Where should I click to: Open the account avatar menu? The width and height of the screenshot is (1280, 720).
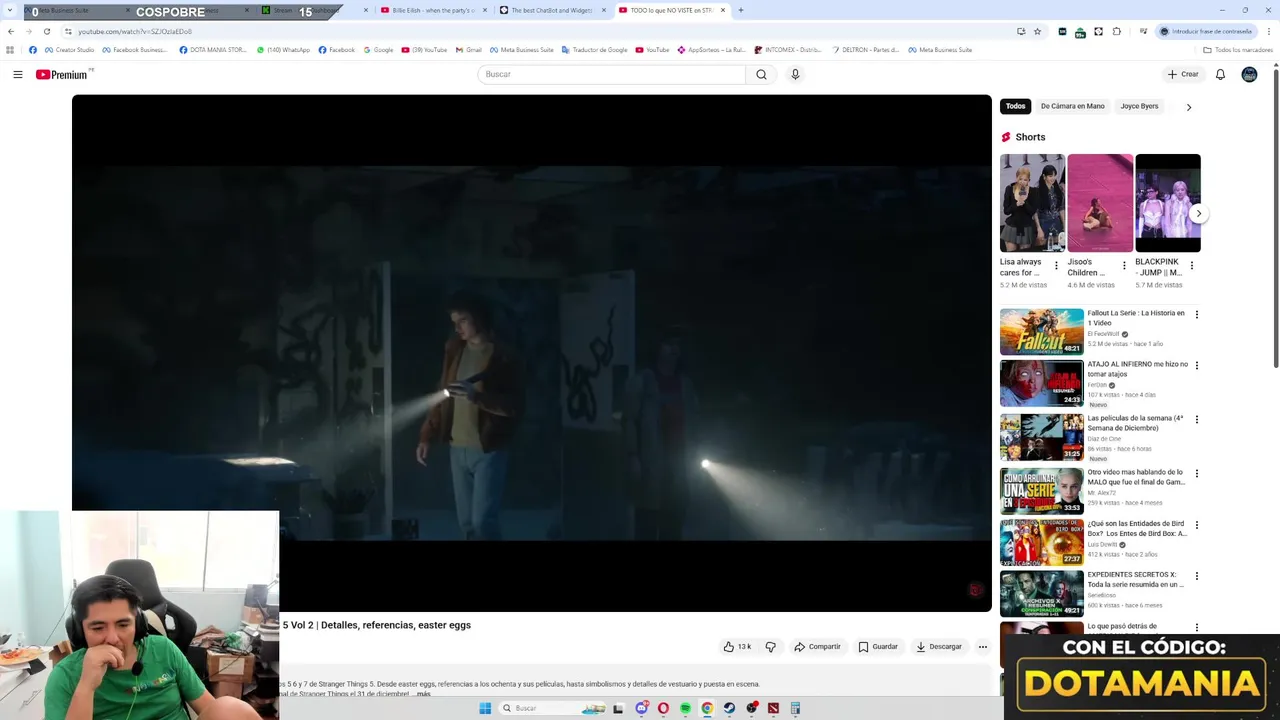coord(1249,74)
